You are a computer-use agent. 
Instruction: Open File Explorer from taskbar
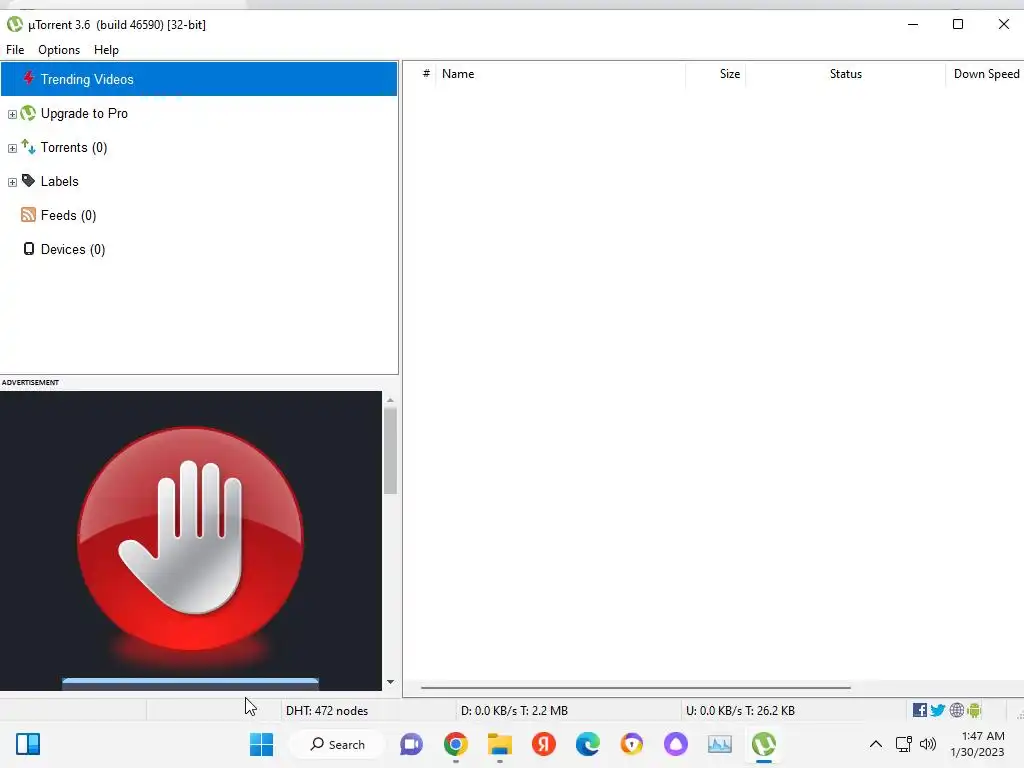(500, 744)
